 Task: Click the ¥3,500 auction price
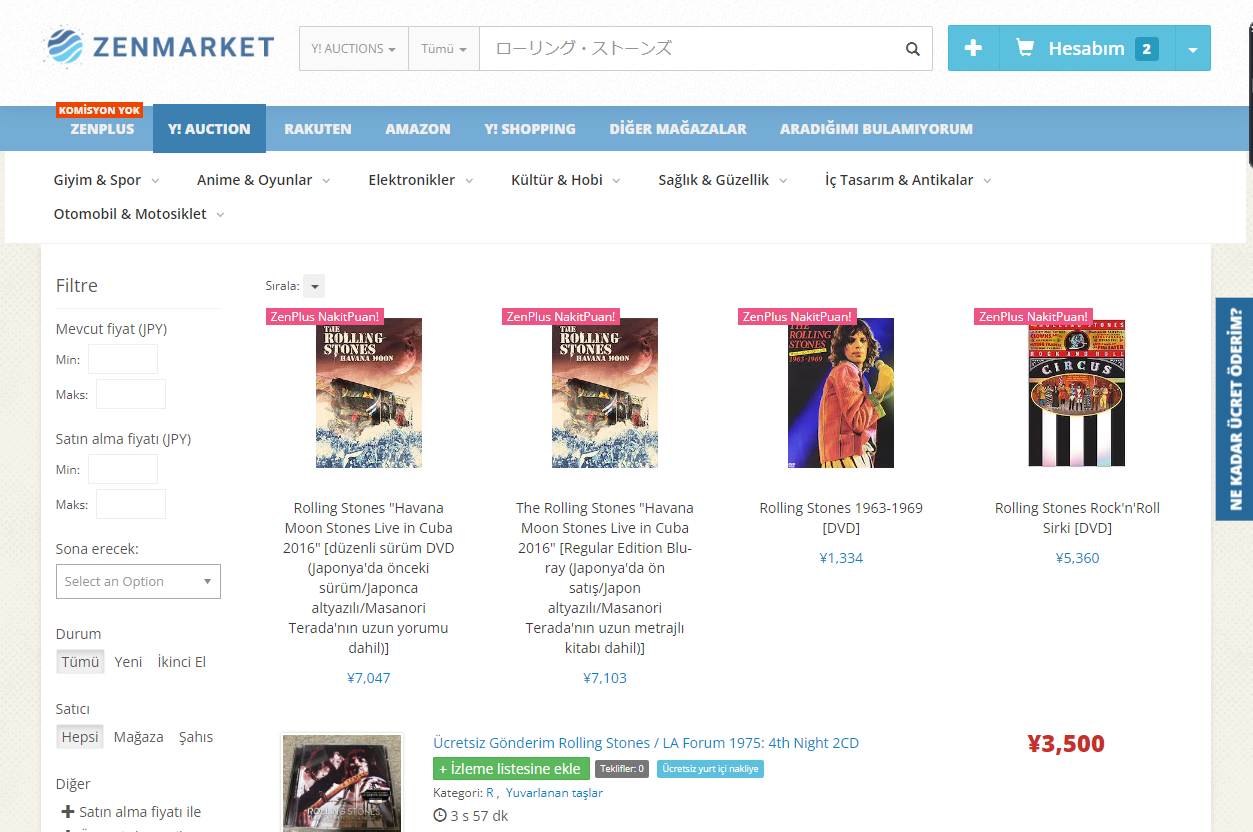[1066, 743]
